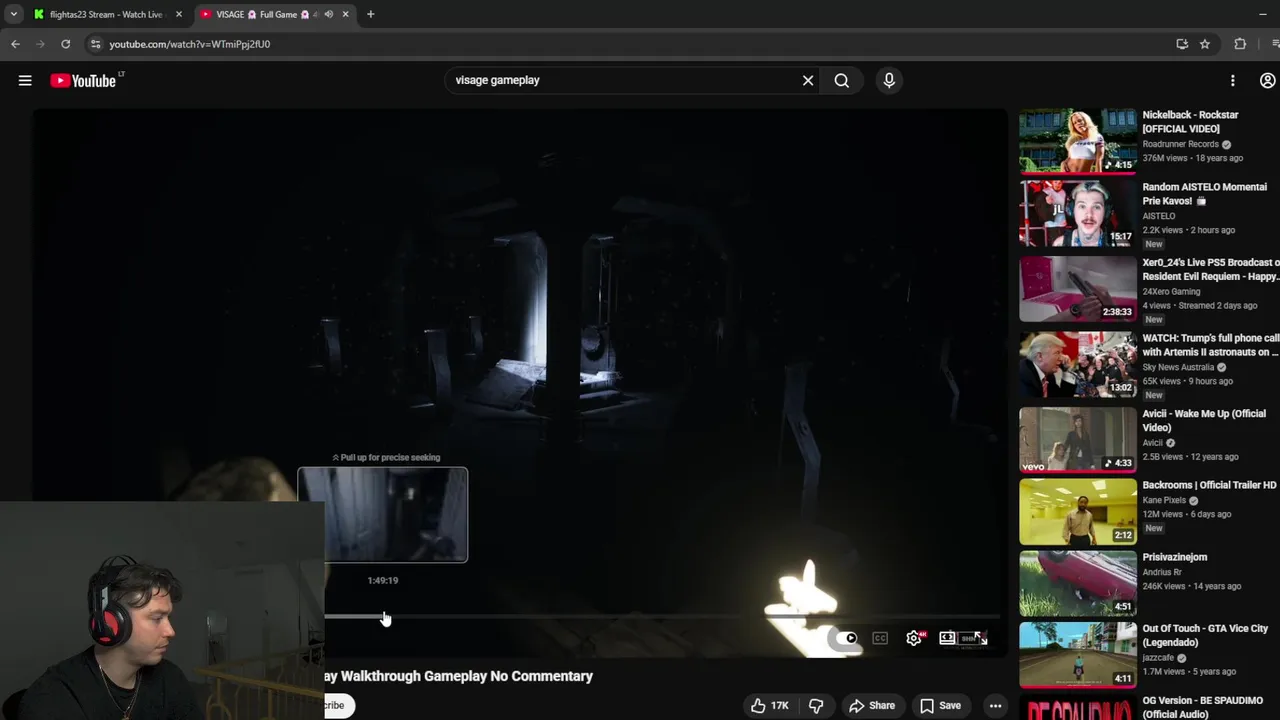Open Out Of Touch GTA Vice City thumbnail
The image size is (1280, 720).
point(1078,654)
